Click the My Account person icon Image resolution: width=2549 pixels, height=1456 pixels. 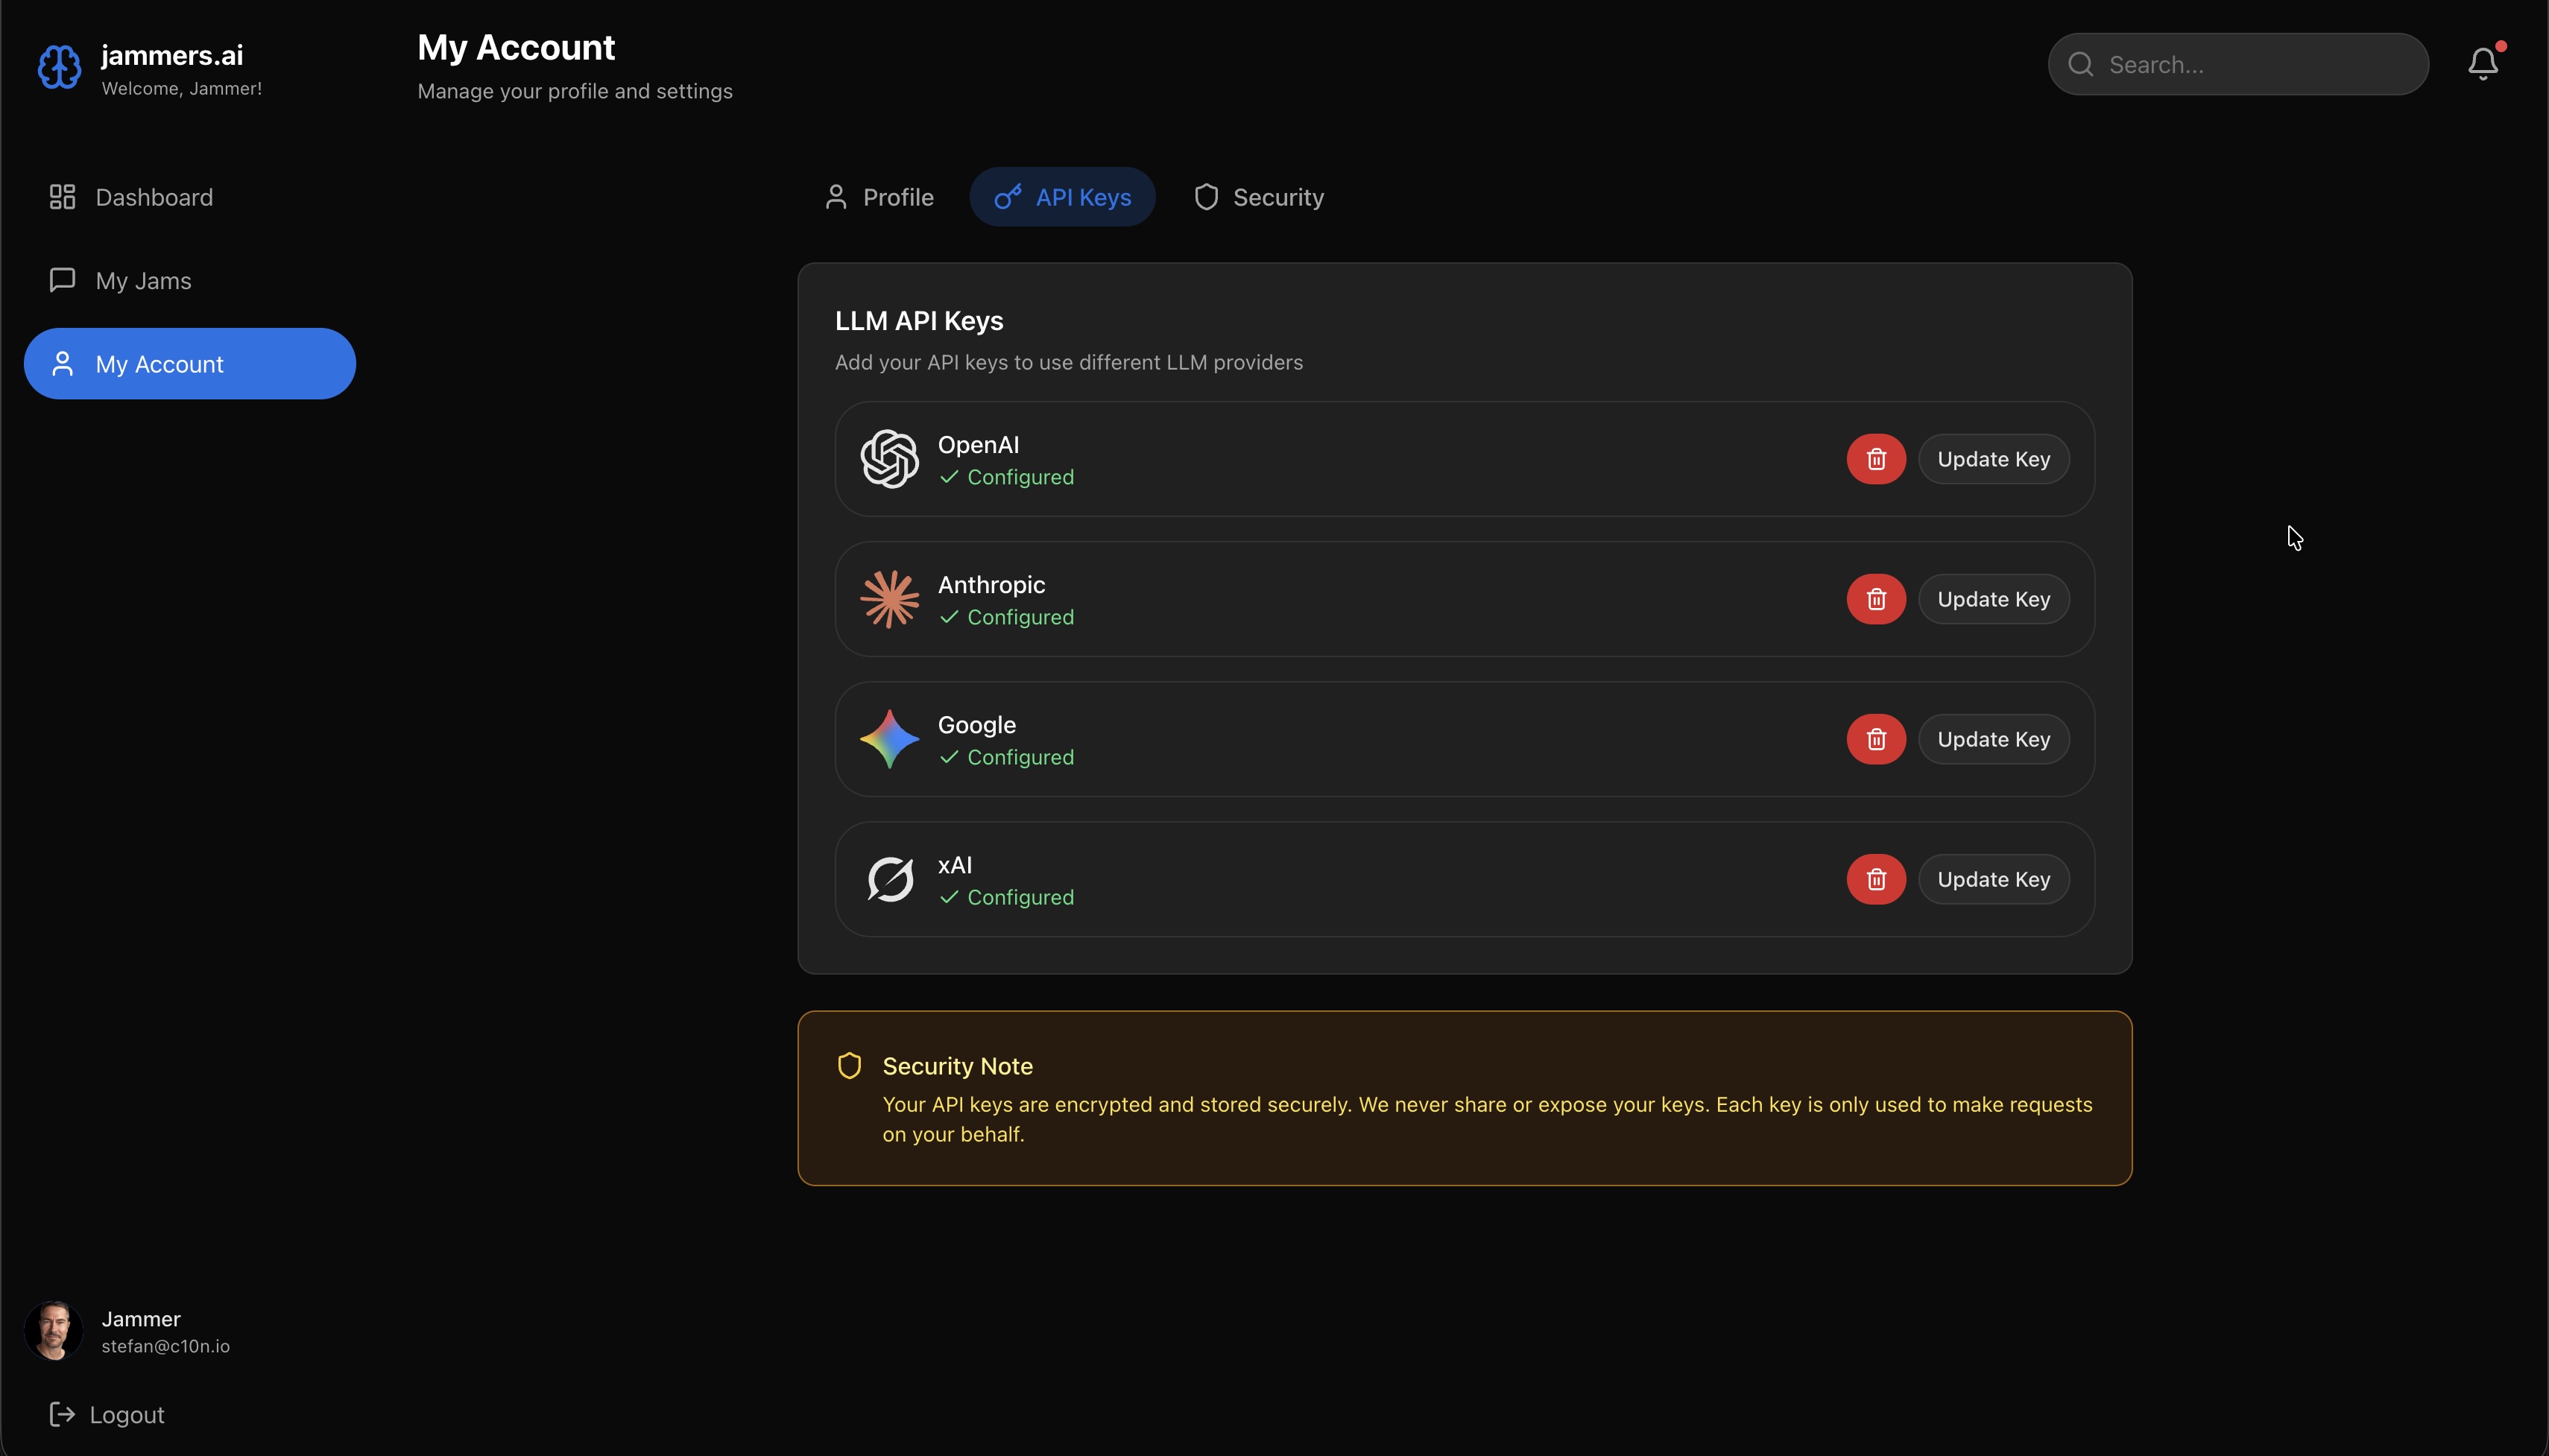[63, 364]
